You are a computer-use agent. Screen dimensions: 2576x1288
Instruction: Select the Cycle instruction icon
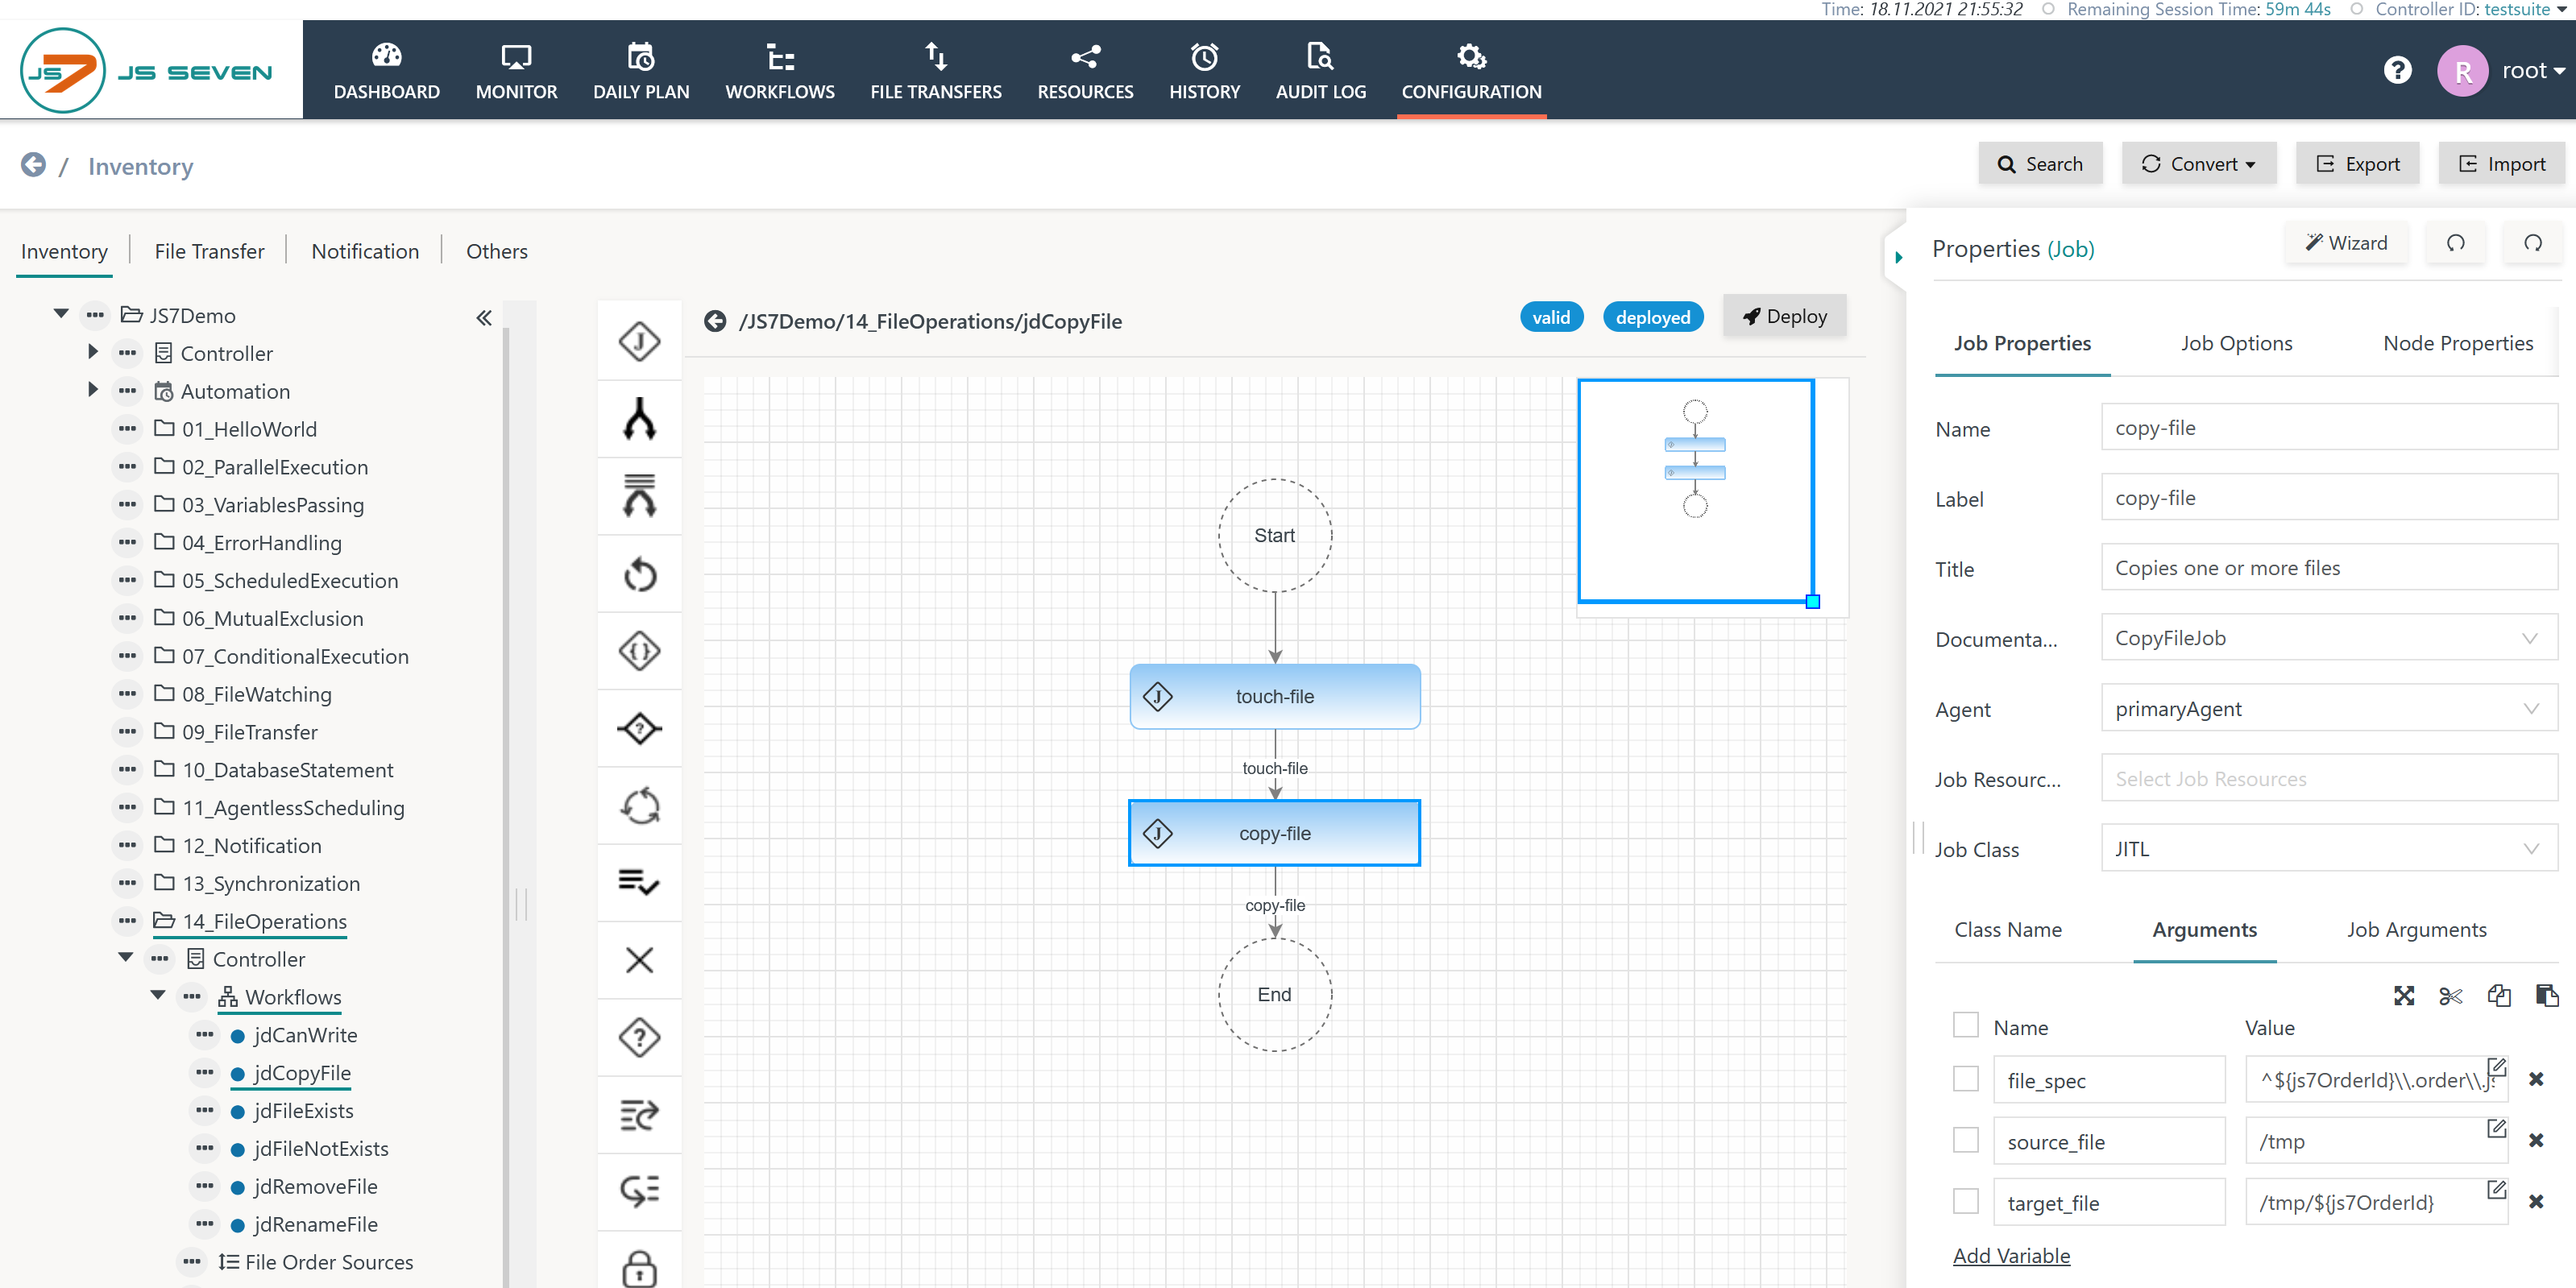tap(639, 806)
